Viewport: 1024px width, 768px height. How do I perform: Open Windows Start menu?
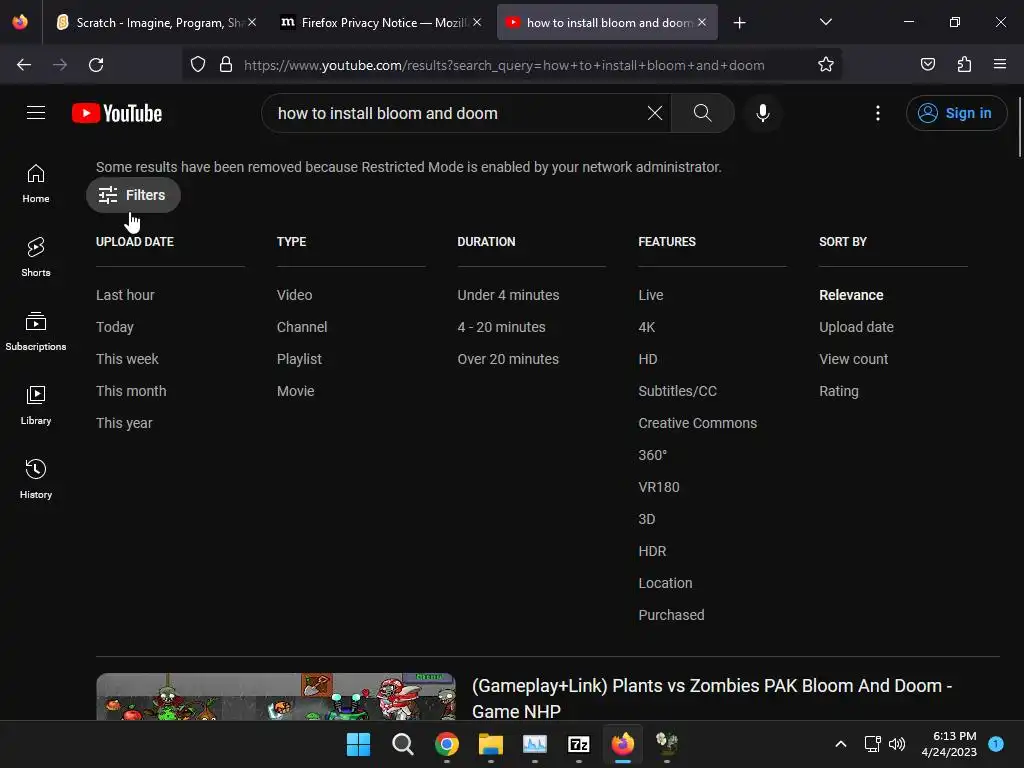coord(358,744)
